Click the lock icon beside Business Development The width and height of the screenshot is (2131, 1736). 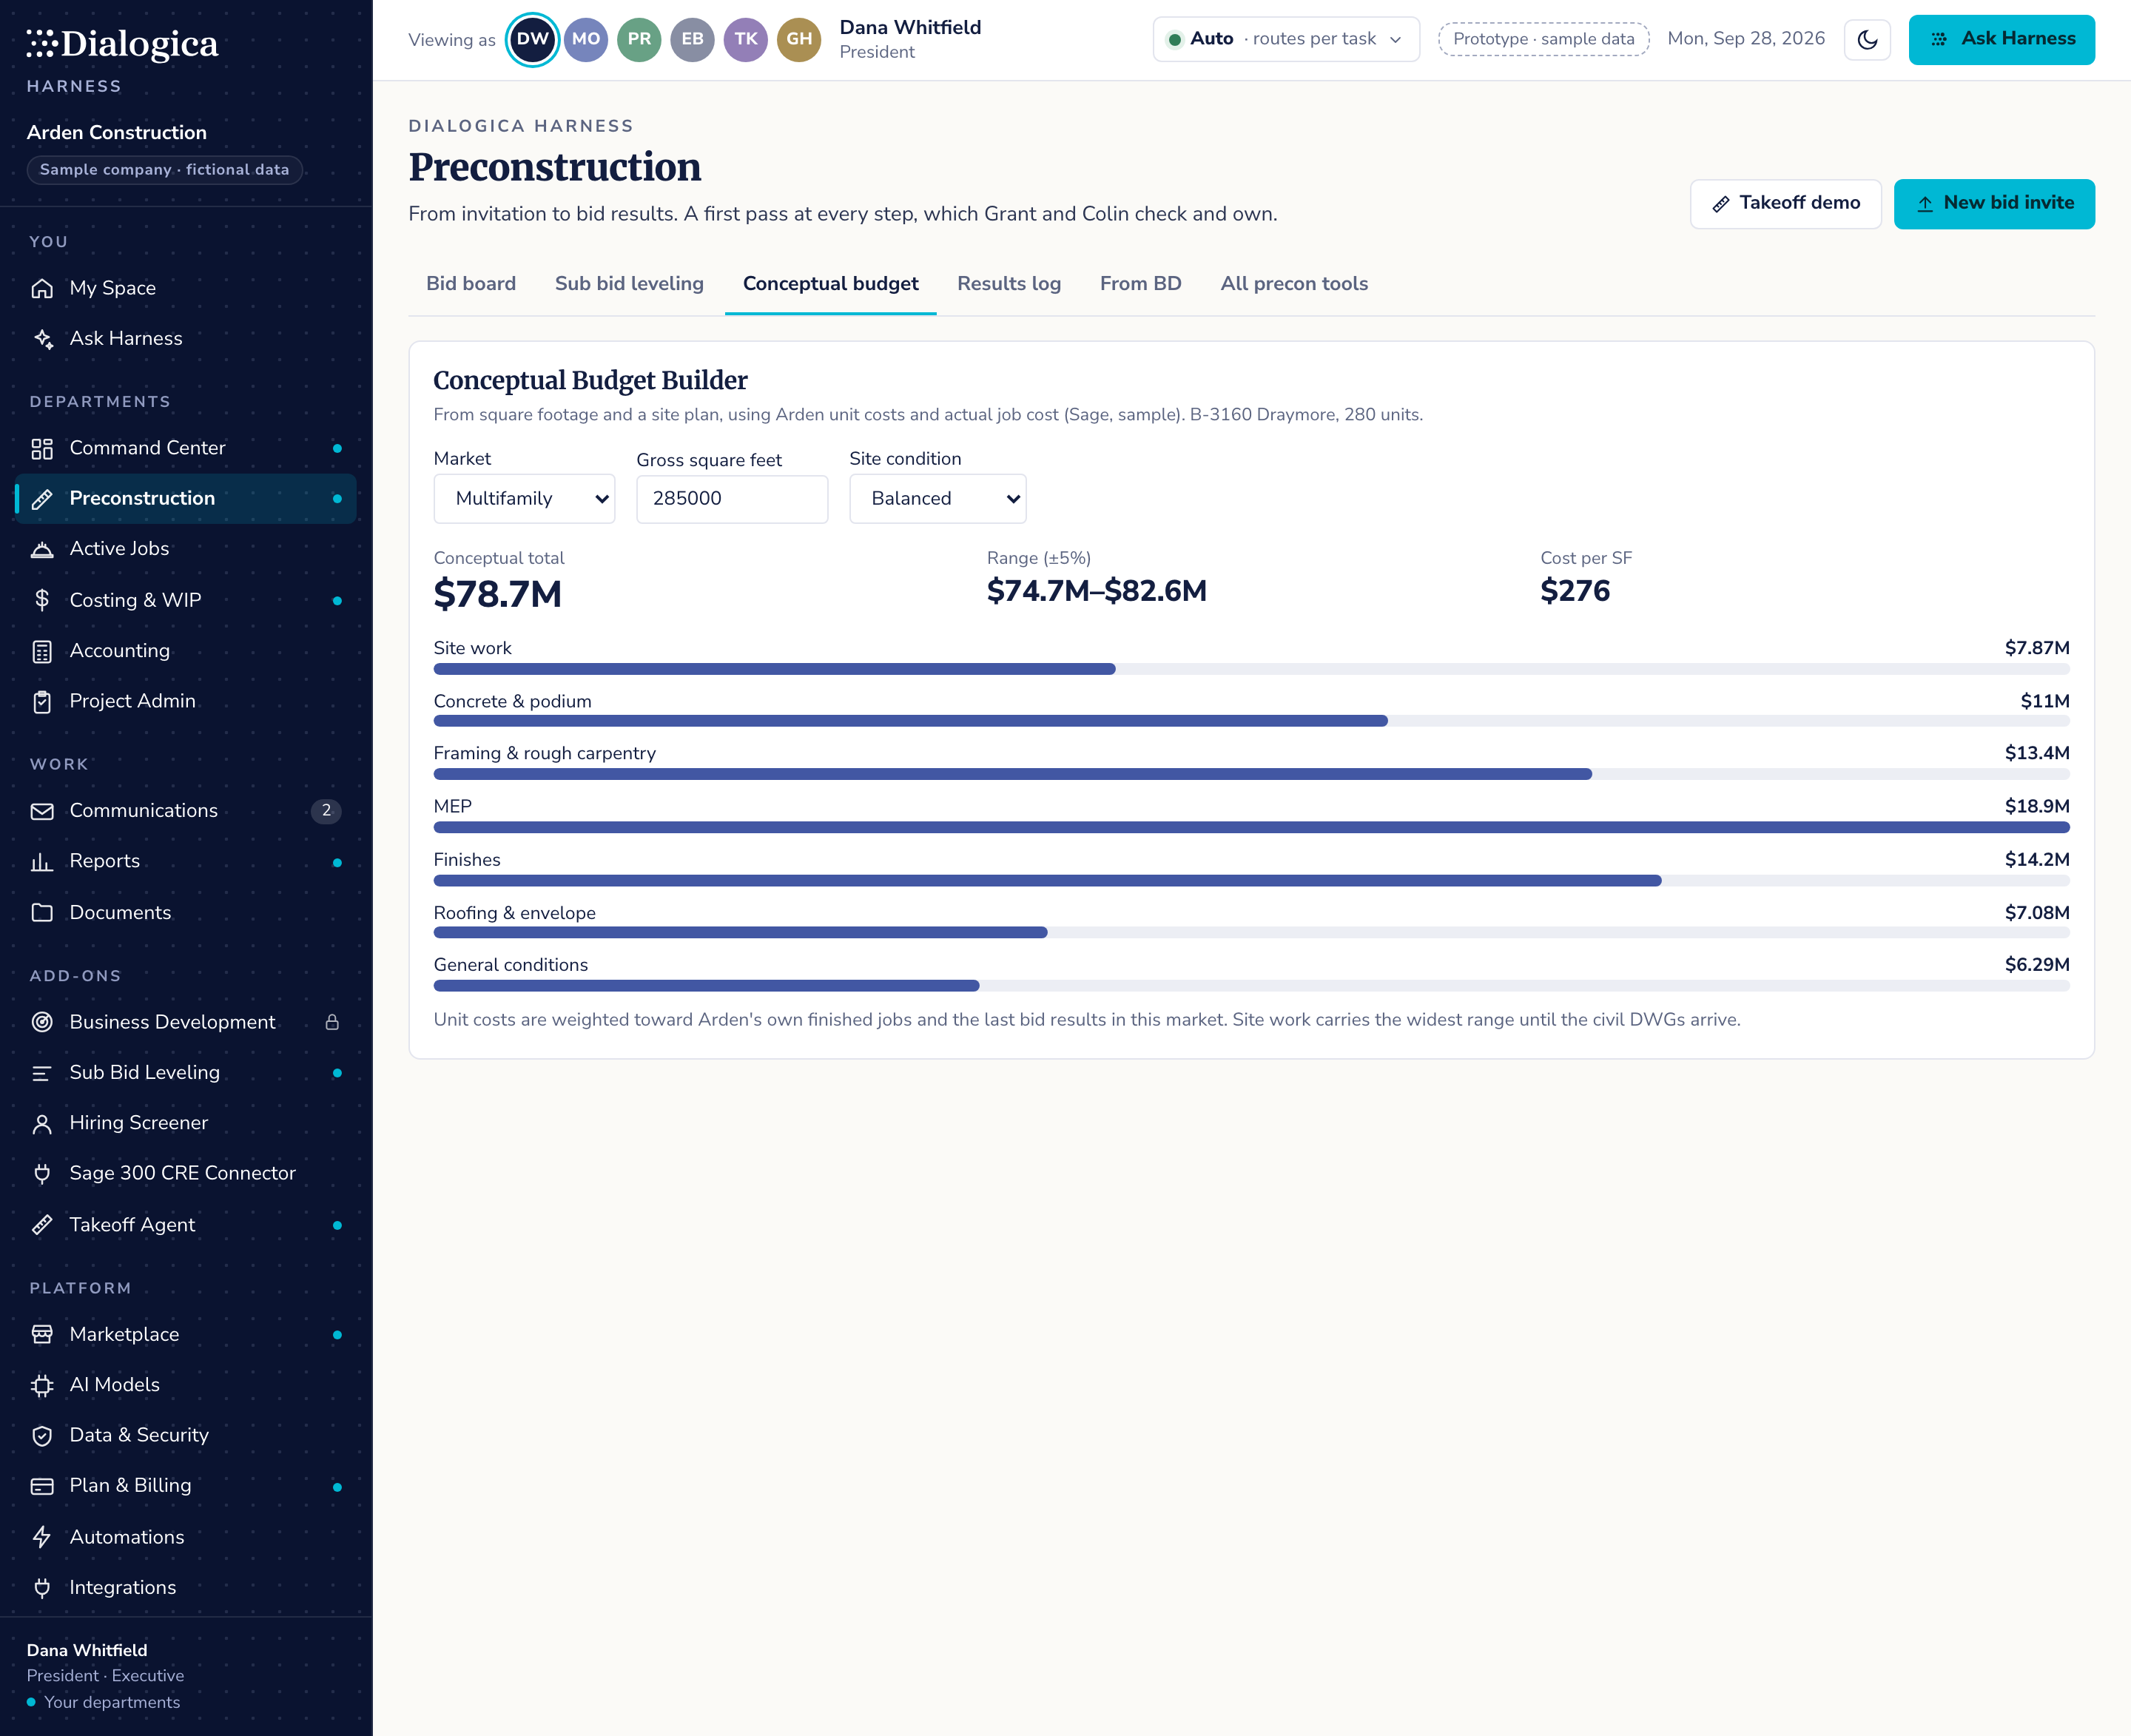(x=332, y=1022)
